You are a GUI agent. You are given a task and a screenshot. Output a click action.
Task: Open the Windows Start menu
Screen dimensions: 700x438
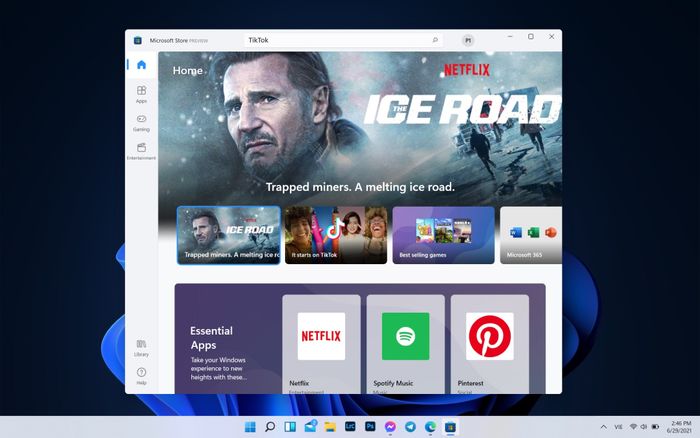(x=250, y=427)
